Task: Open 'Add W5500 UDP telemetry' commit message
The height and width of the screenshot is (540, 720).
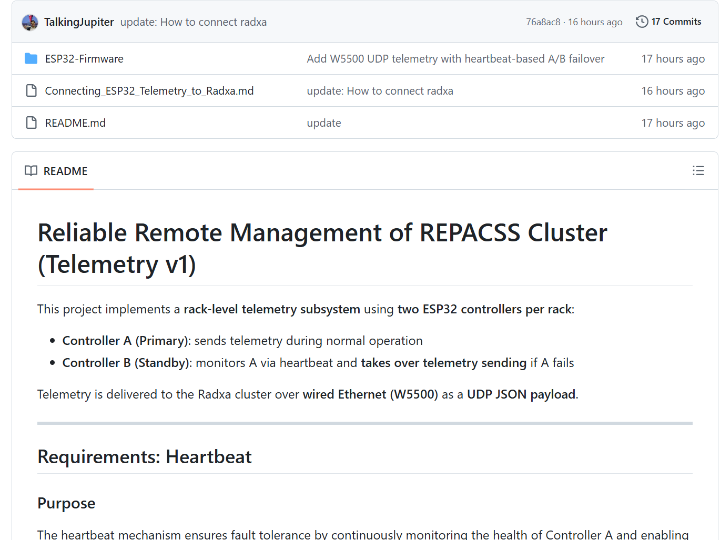Action: [455, 59]
